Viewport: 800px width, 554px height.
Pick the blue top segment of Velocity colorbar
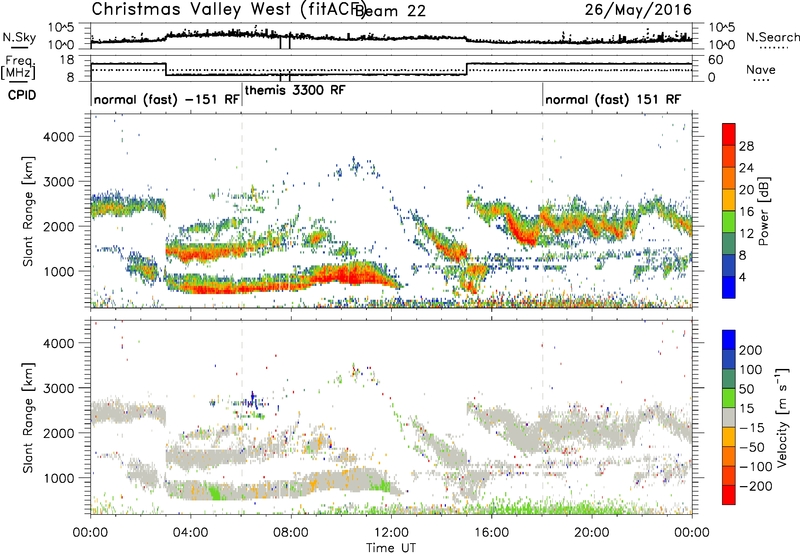tap(729, 340)
